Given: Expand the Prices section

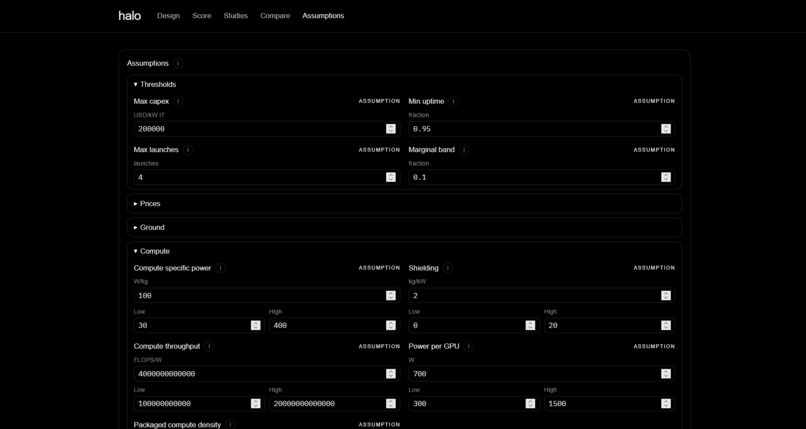Looking at the screenshot, I should [x=405, y=203].
